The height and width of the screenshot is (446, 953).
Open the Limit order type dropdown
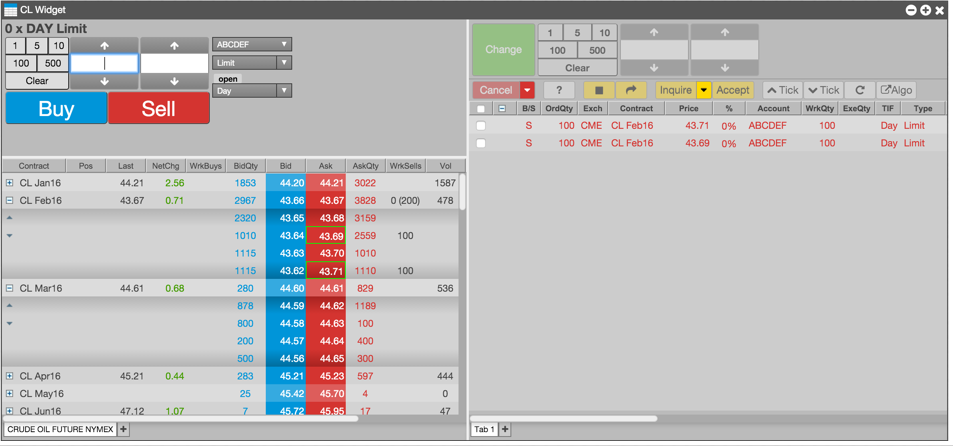pyautogui.click(x=252, y=63)
